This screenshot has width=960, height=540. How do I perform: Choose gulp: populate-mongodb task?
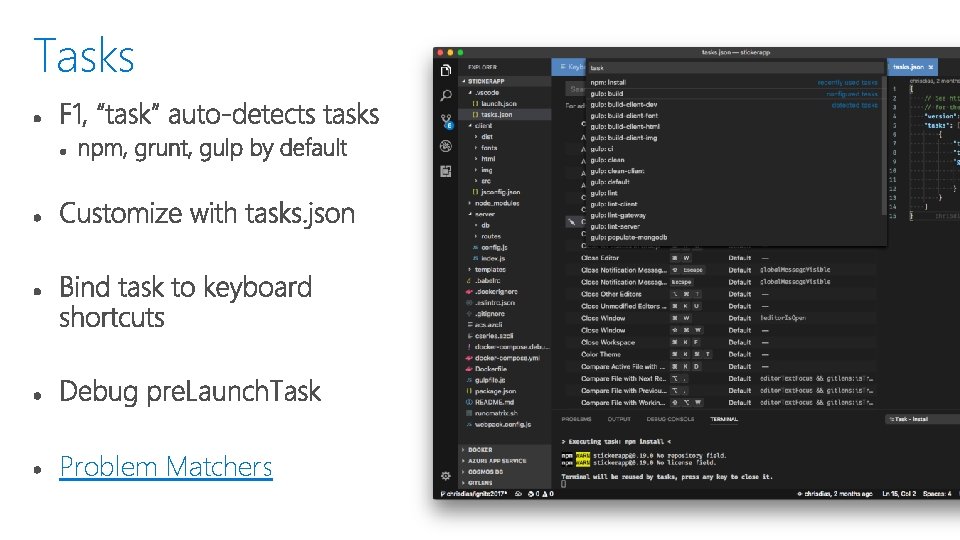[734, 237]
